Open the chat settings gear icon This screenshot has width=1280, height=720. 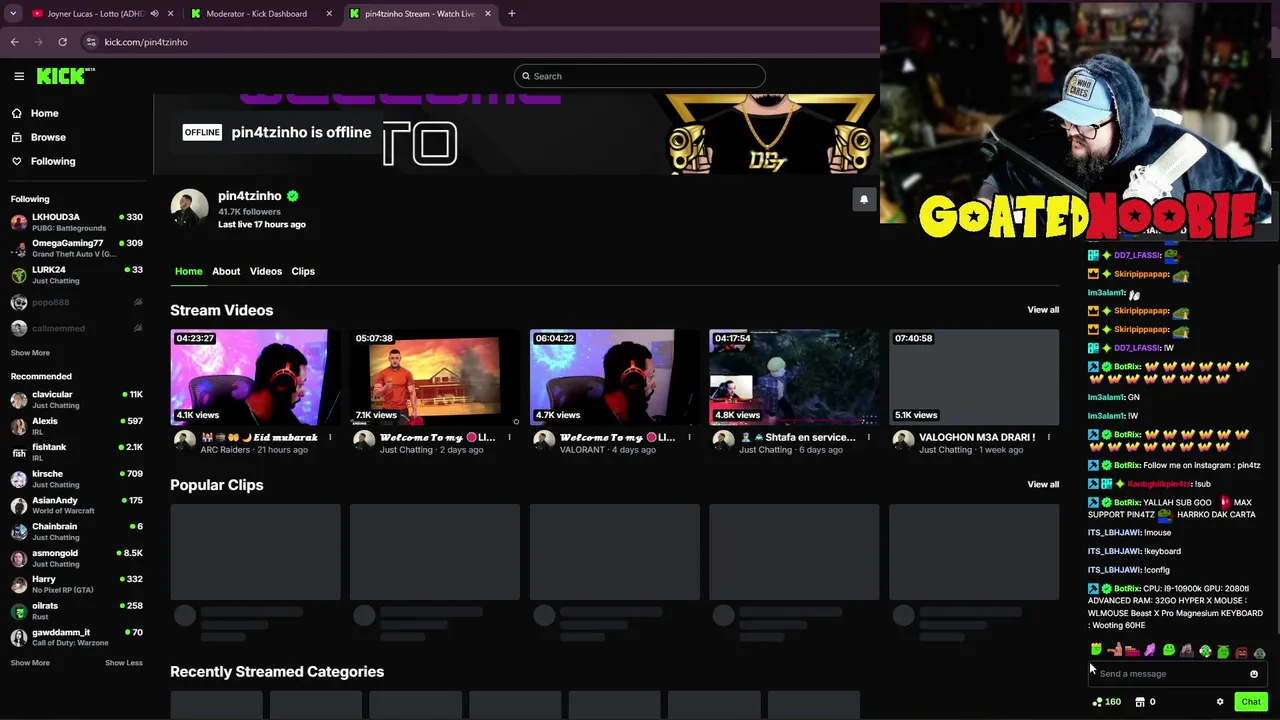pos(1220,702)
